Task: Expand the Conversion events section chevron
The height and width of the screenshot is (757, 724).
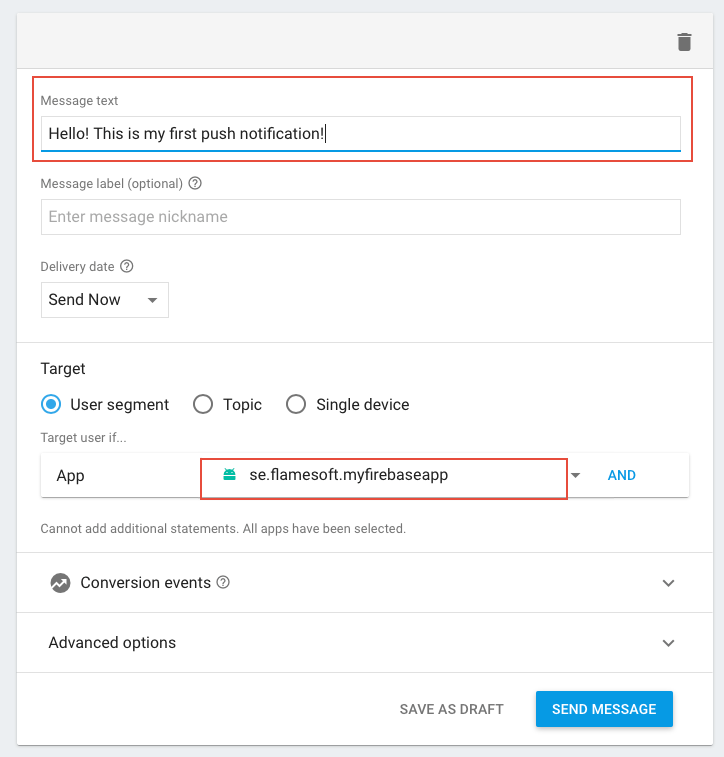Action: [x=669, y=583]
